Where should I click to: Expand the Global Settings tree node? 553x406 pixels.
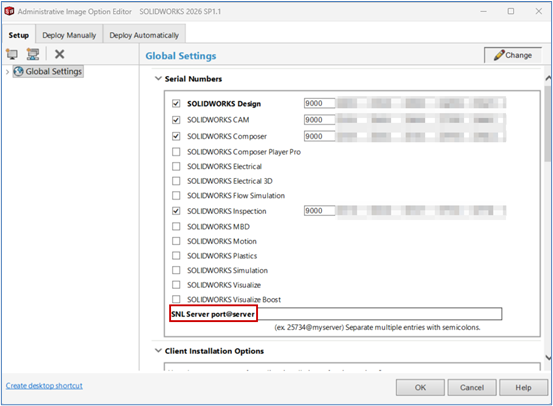pos(7,72)
